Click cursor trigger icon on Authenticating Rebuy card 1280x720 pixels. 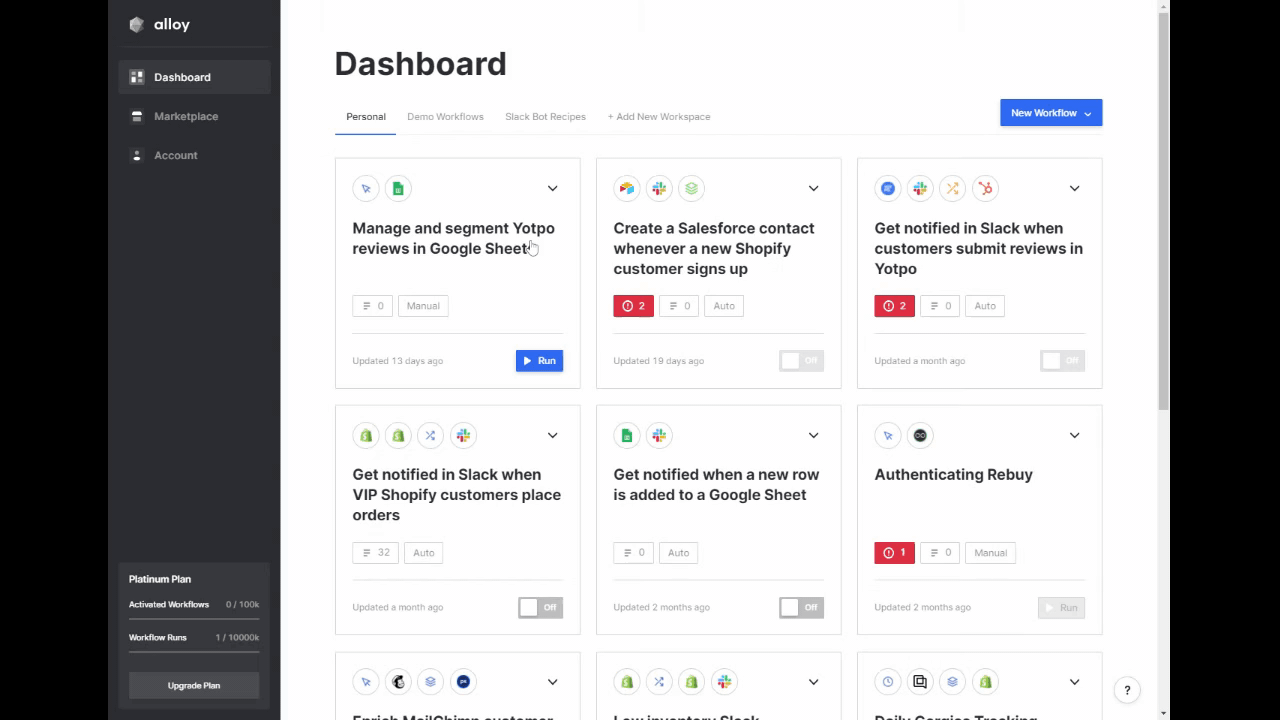[888, 435]
